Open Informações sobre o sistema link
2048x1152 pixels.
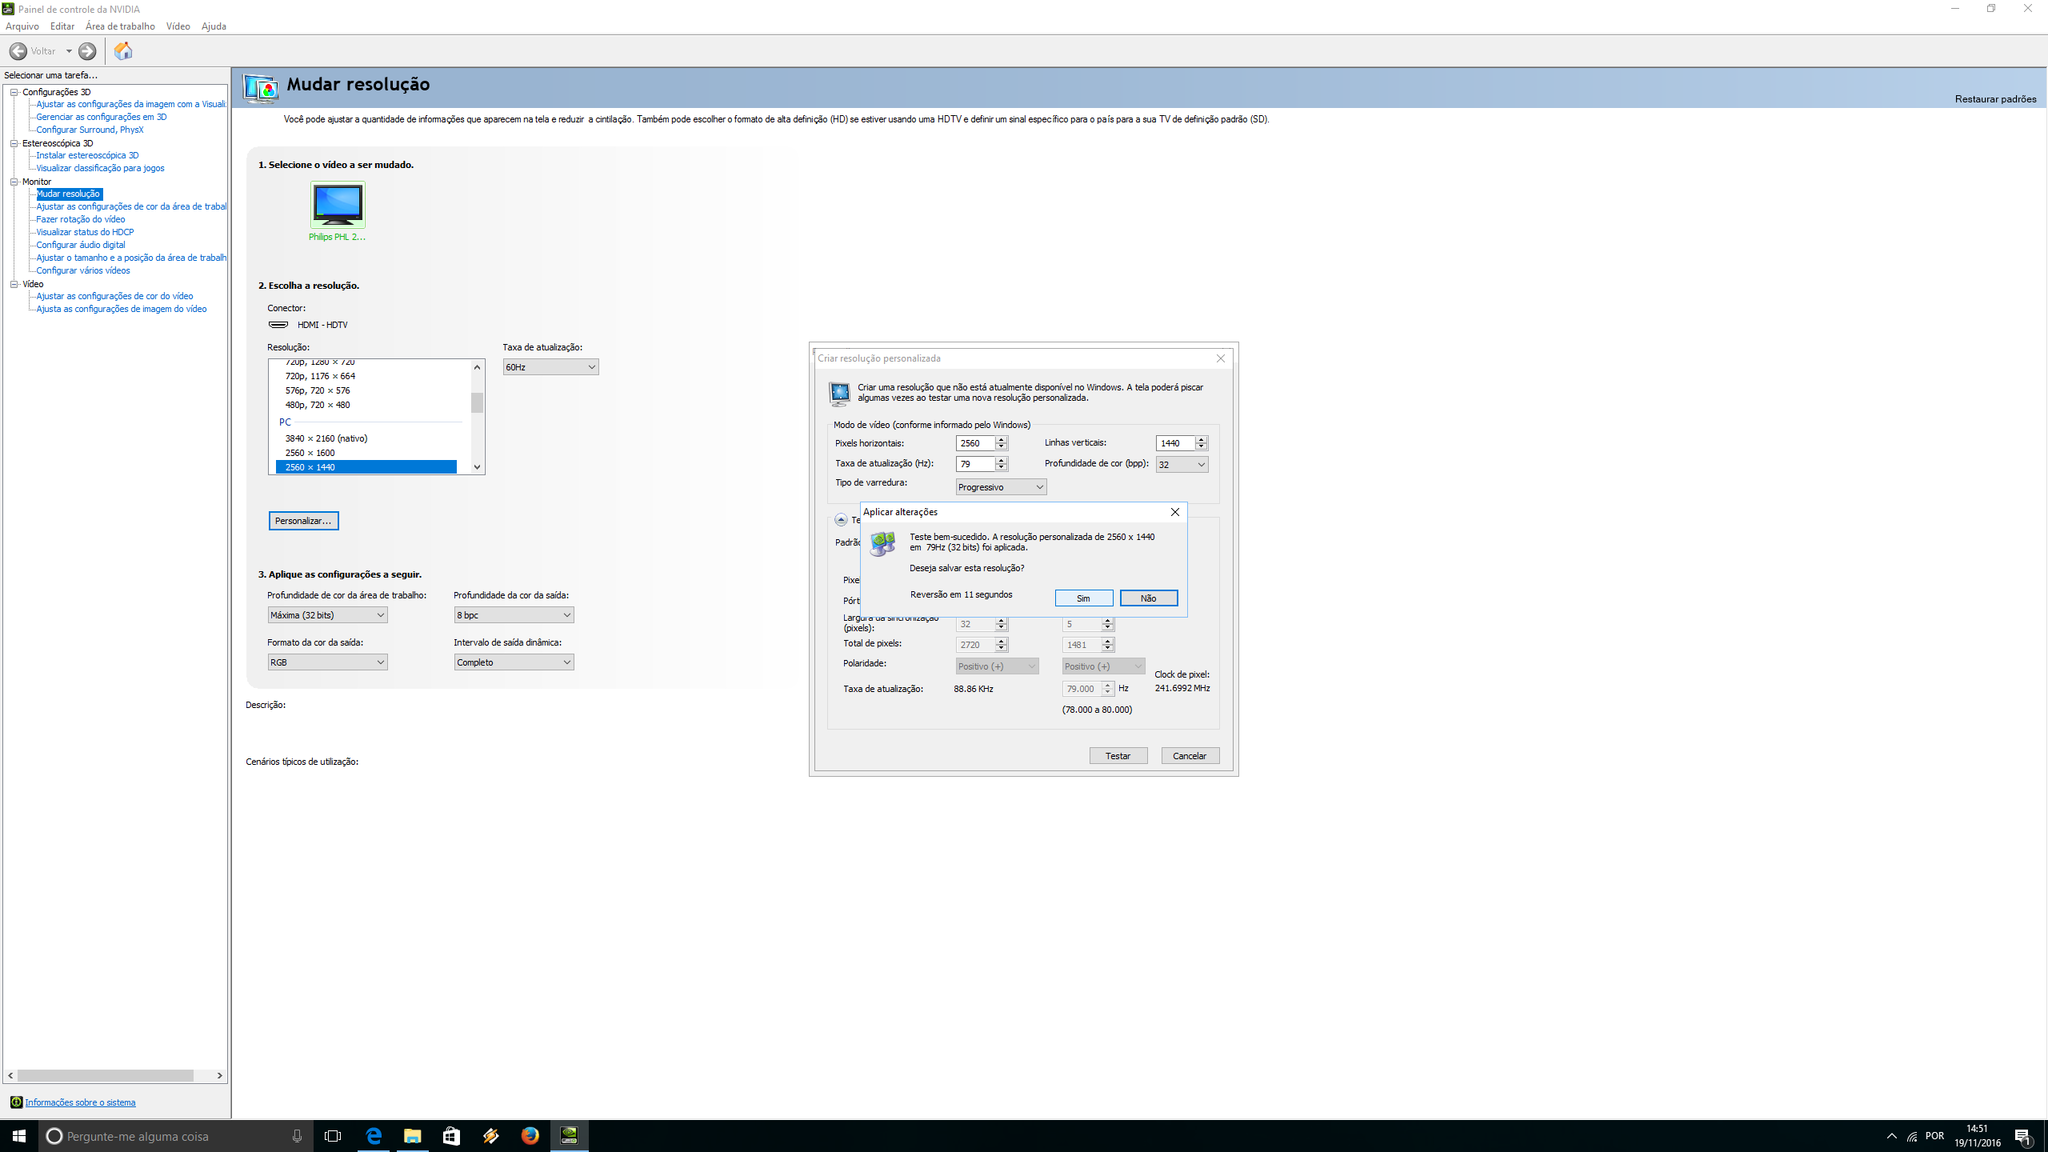(x=80, y=1102)
